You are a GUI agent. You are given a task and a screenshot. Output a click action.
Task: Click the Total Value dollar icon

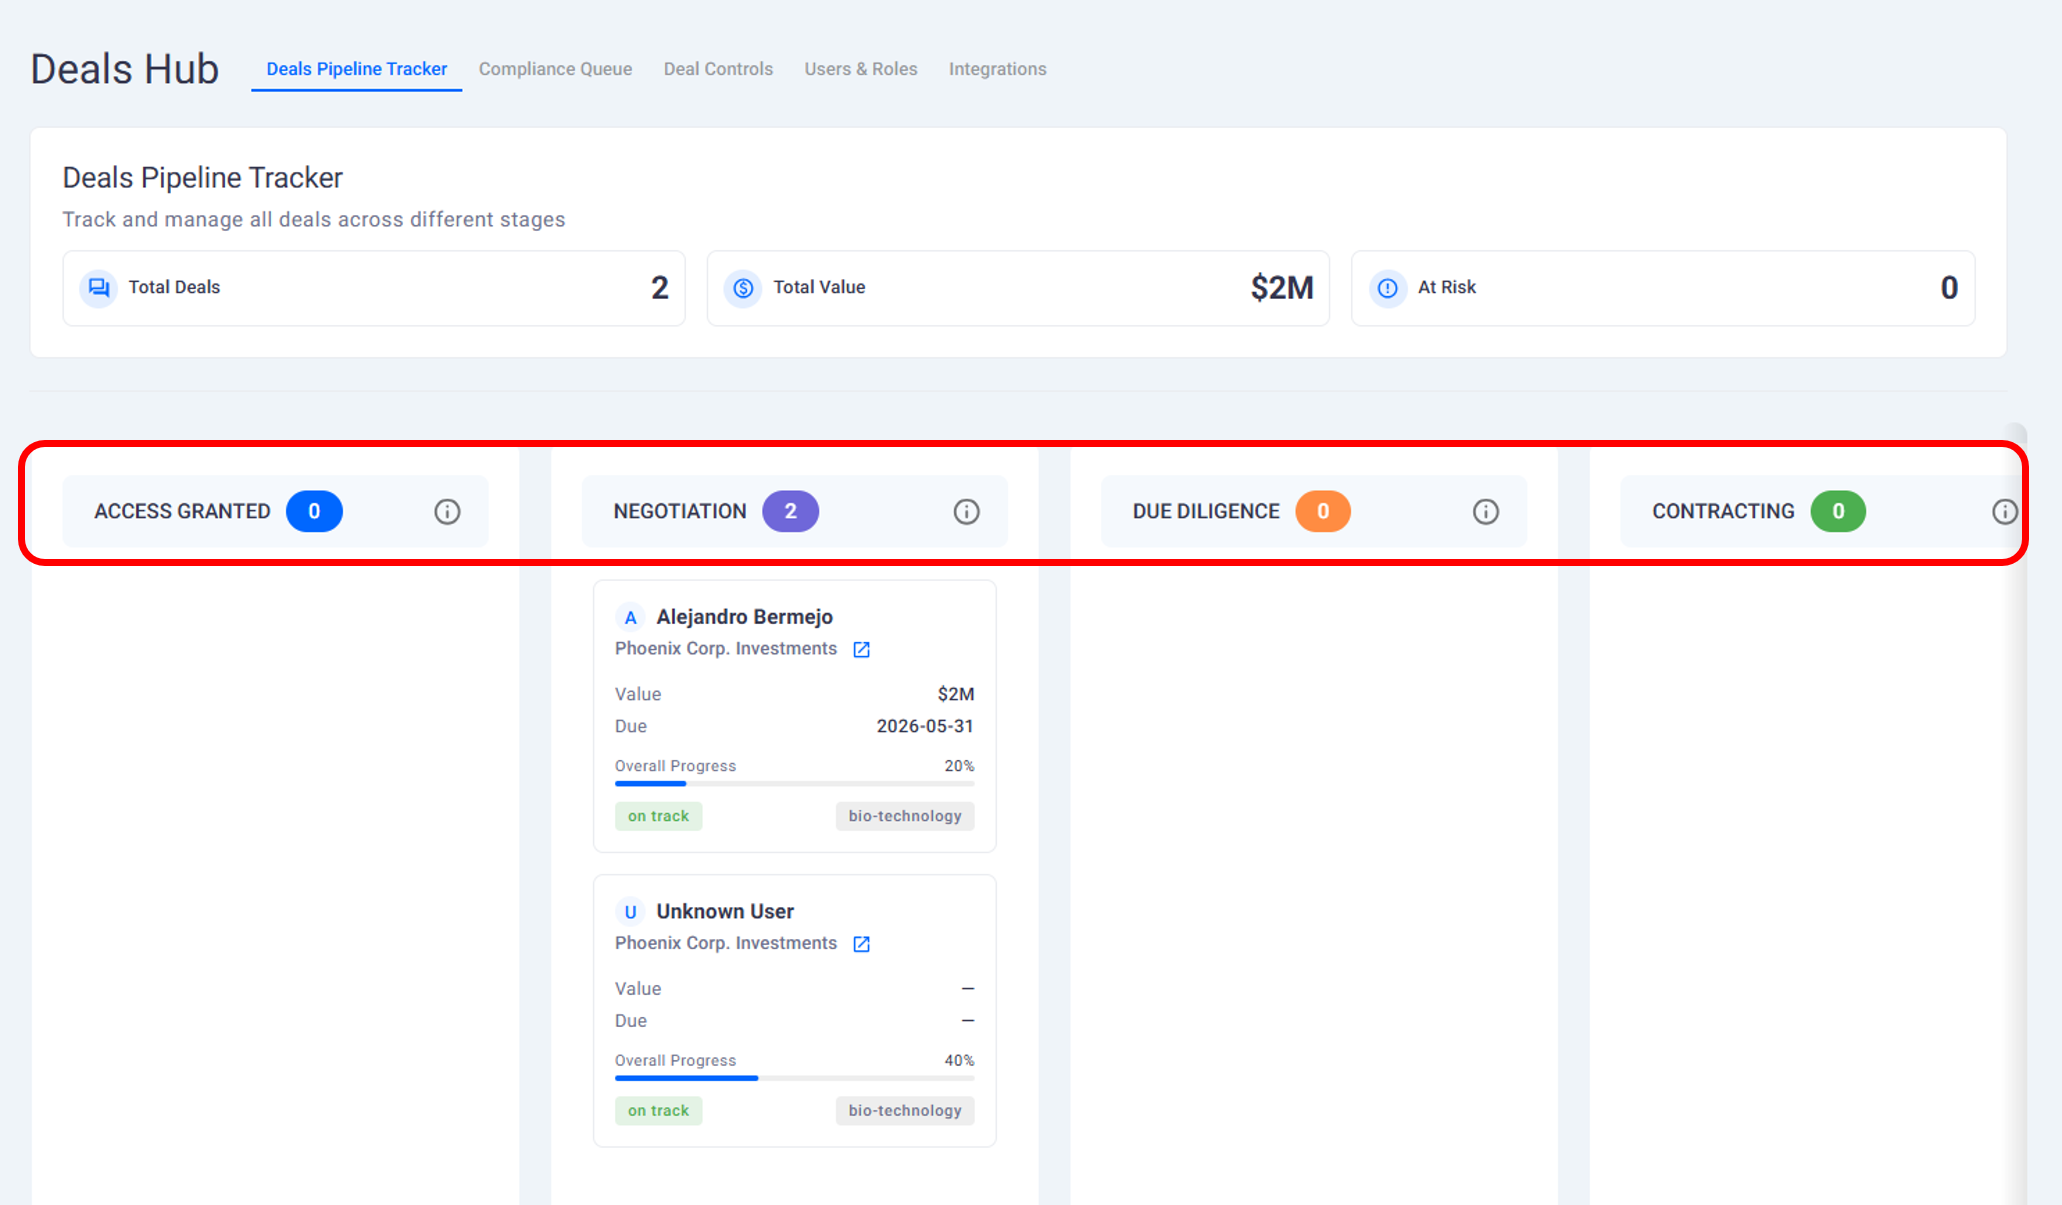tap(743, 288)
